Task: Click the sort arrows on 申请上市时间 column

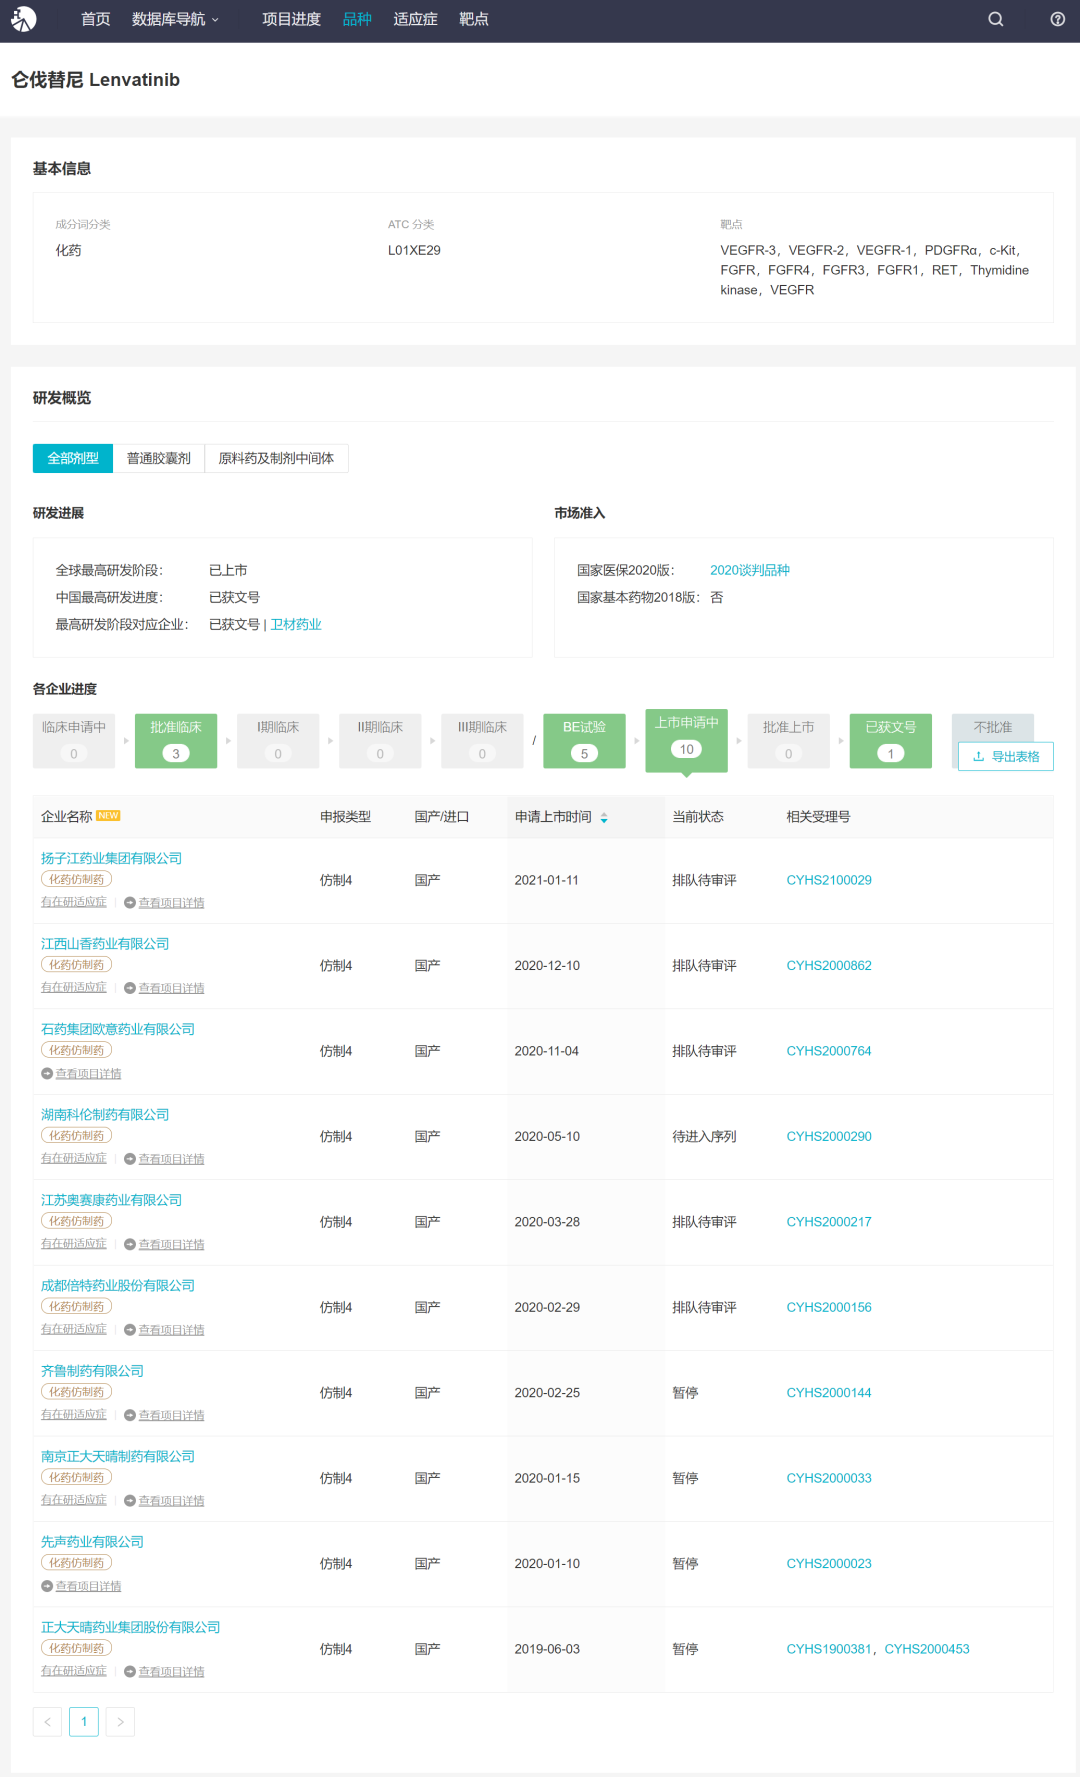Action: tap(604, 818)
